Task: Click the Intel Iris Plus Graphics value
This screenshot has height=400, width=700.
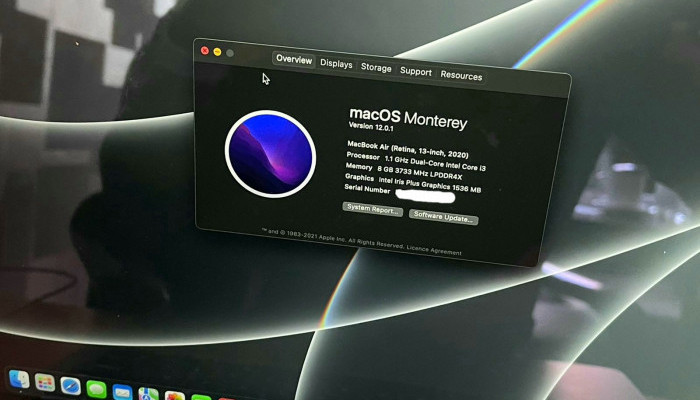Action: click(x=429, y=184)
